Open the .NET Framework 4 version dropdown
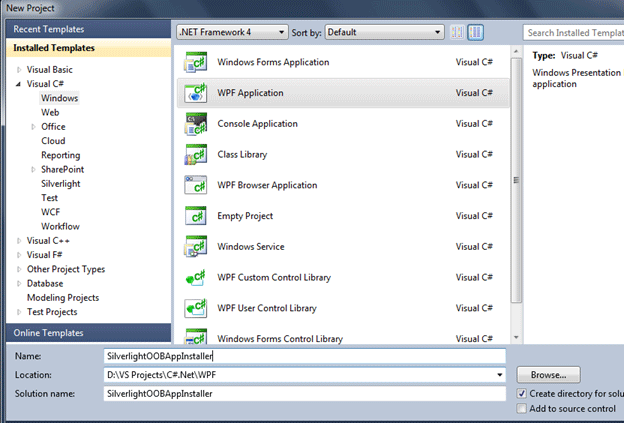 (x=232, y=32)
